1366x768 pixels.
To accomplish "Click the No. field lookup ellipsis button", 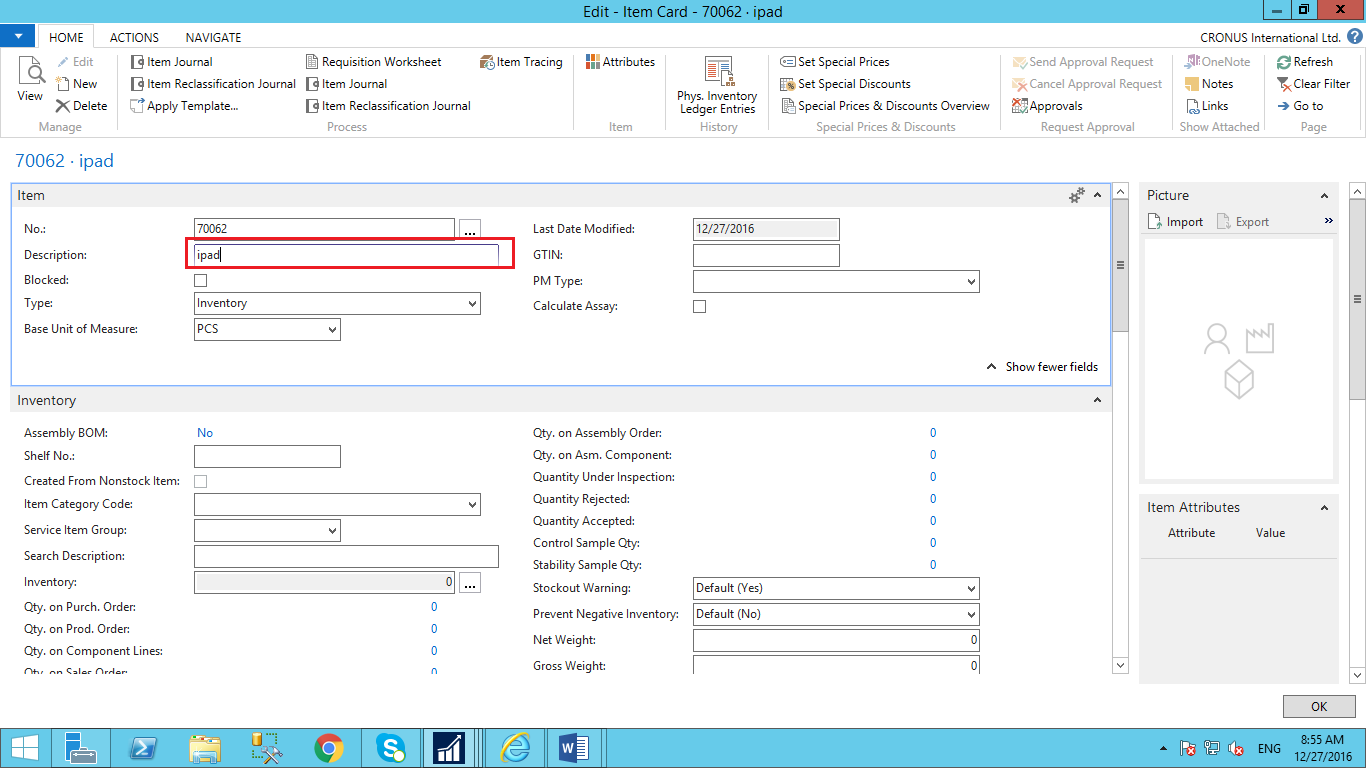I will point(470,230).
